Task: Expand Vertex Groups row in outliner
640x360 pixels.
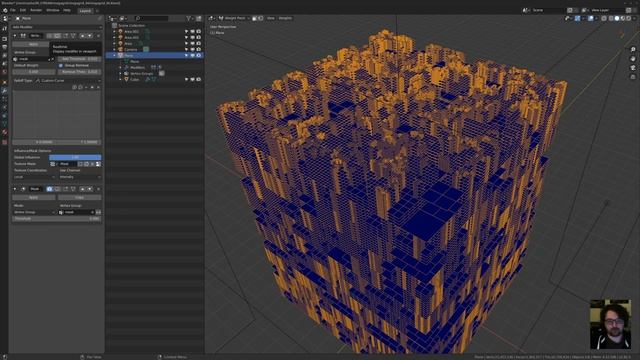Action: point(120,73)
